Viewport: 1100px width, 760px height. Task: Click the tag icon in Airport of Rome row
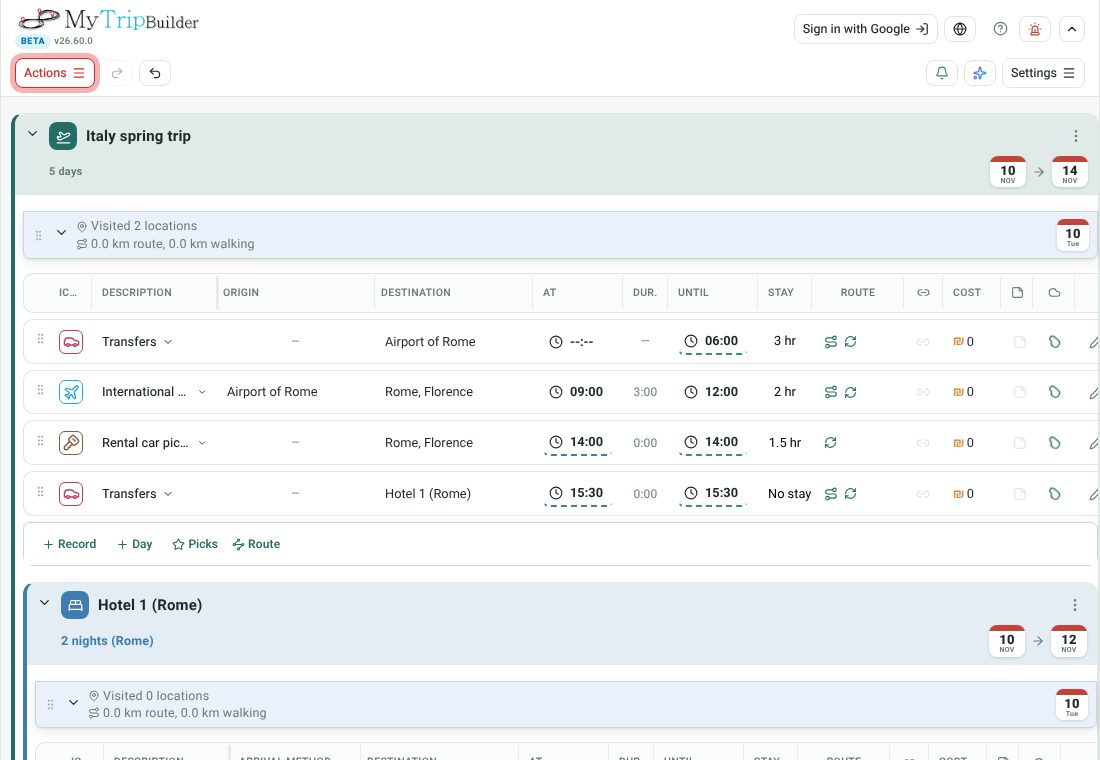(x=1054, y=342)
